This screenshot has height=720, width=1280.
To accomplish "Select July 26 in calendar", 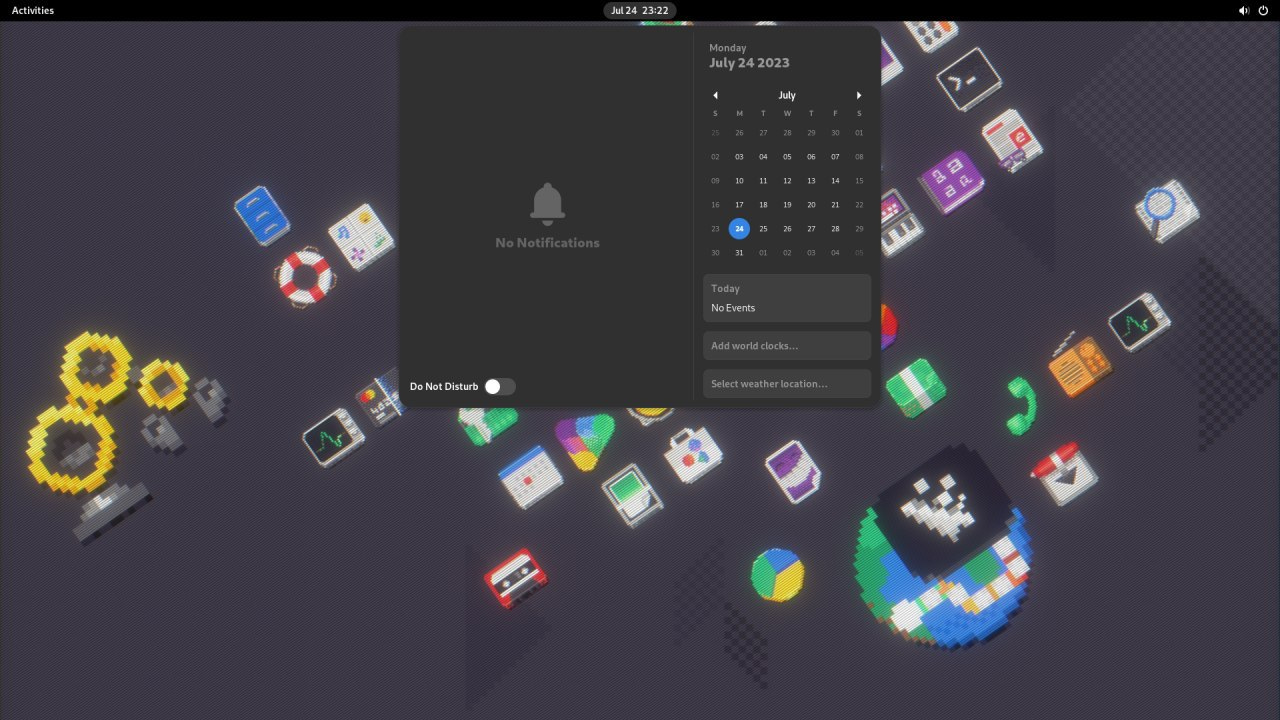I will tap(787, 229).
